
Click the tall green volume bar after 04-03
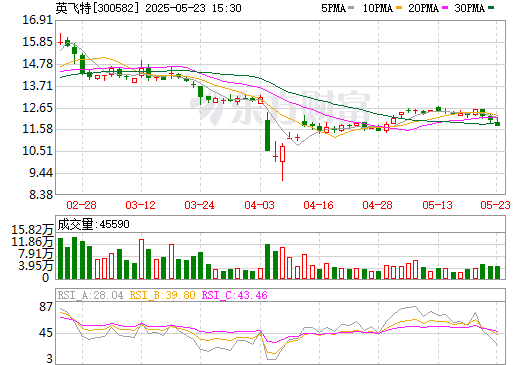[267, 261]
